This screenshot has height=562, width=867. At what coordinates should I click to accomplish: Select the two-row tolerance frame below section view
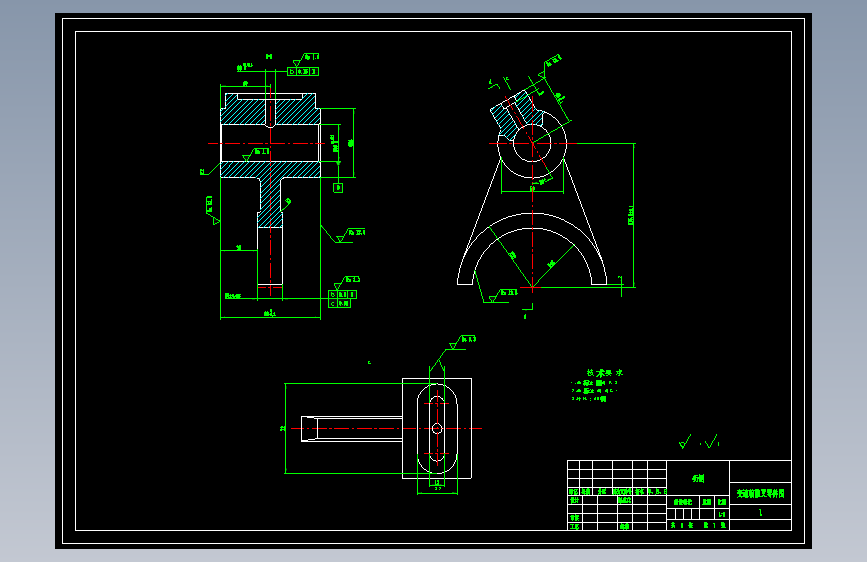pos(342,299)
